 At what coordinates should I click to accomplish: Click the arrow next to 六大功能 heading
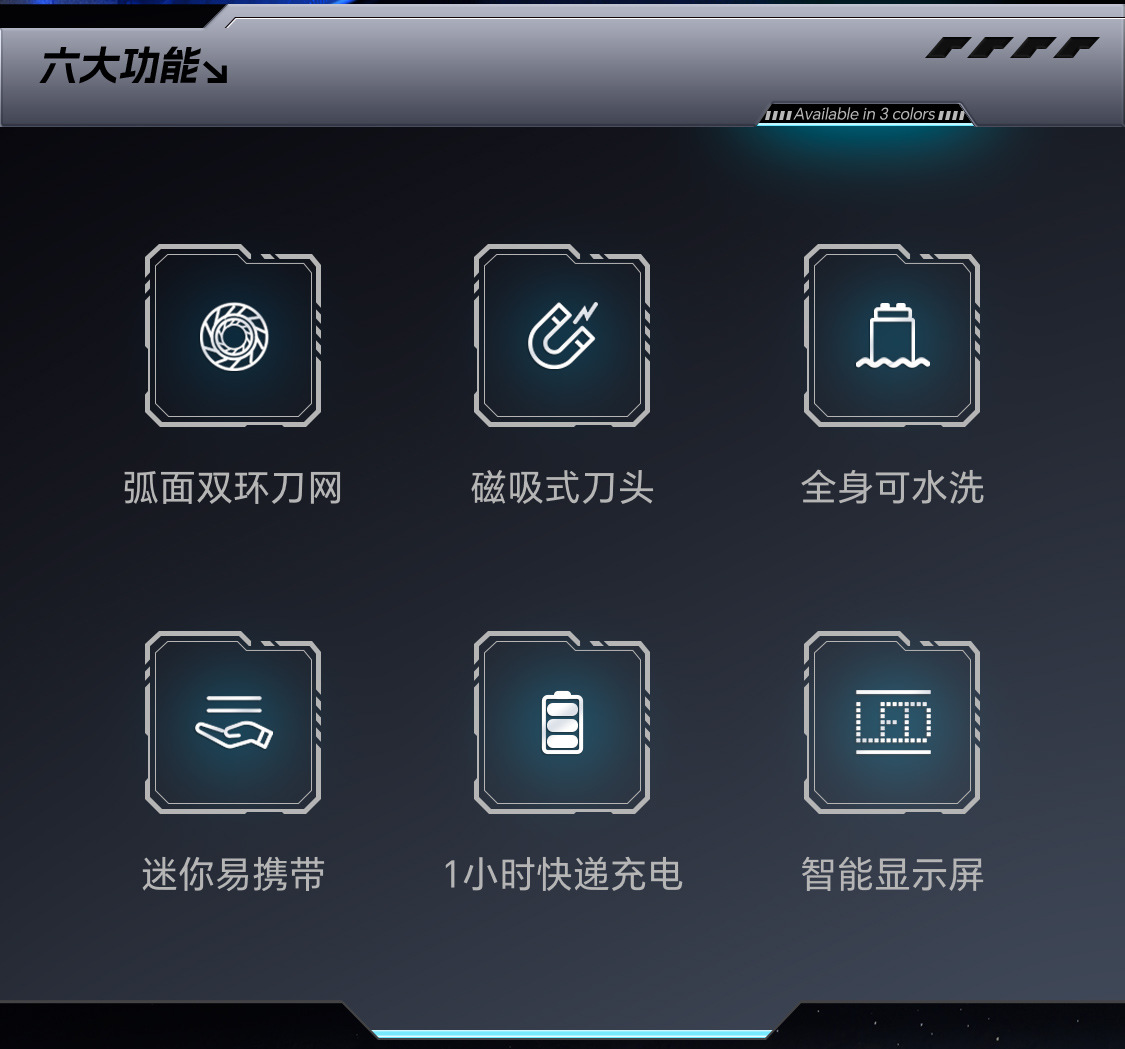point(215,72)
